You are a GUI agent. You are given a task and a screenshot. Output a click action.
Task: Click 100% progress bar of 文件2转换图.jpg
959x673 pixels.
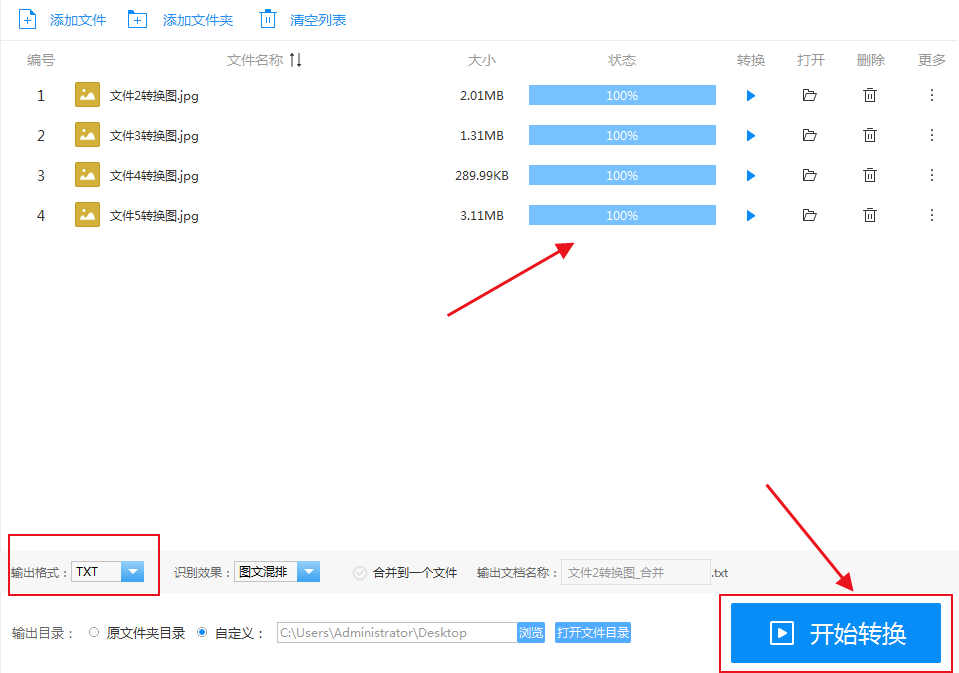point(622,95)
